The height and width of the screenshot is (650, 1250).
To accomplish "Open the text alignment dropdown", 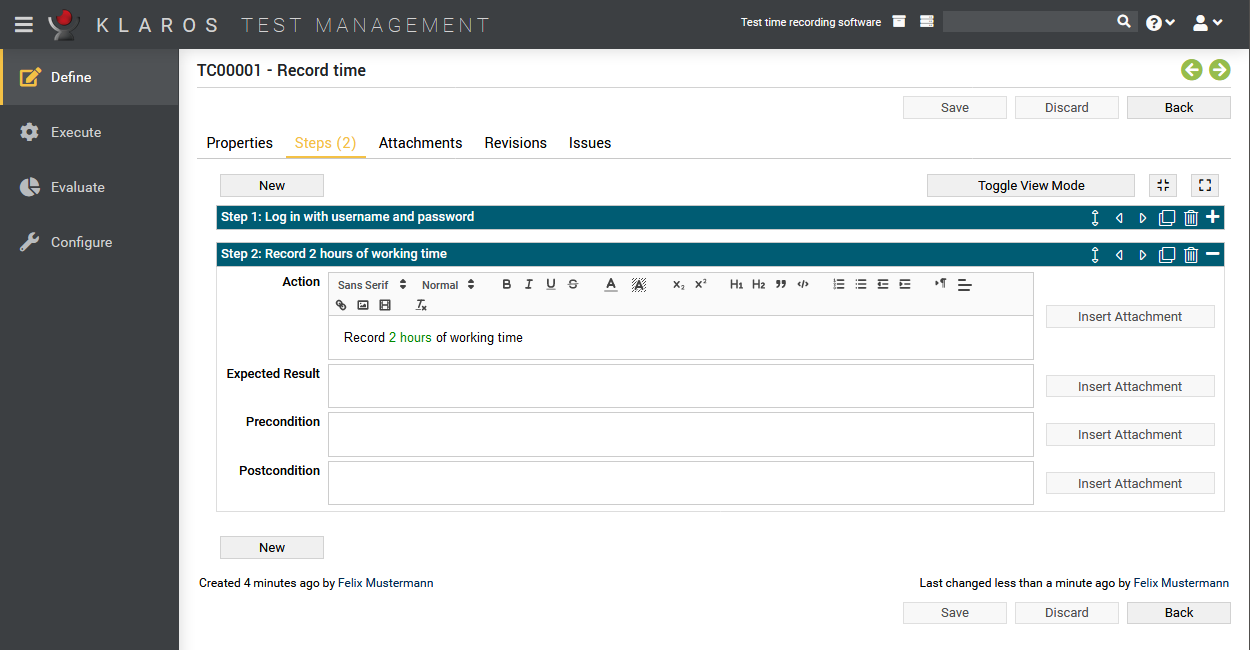I will coord(965,285).
